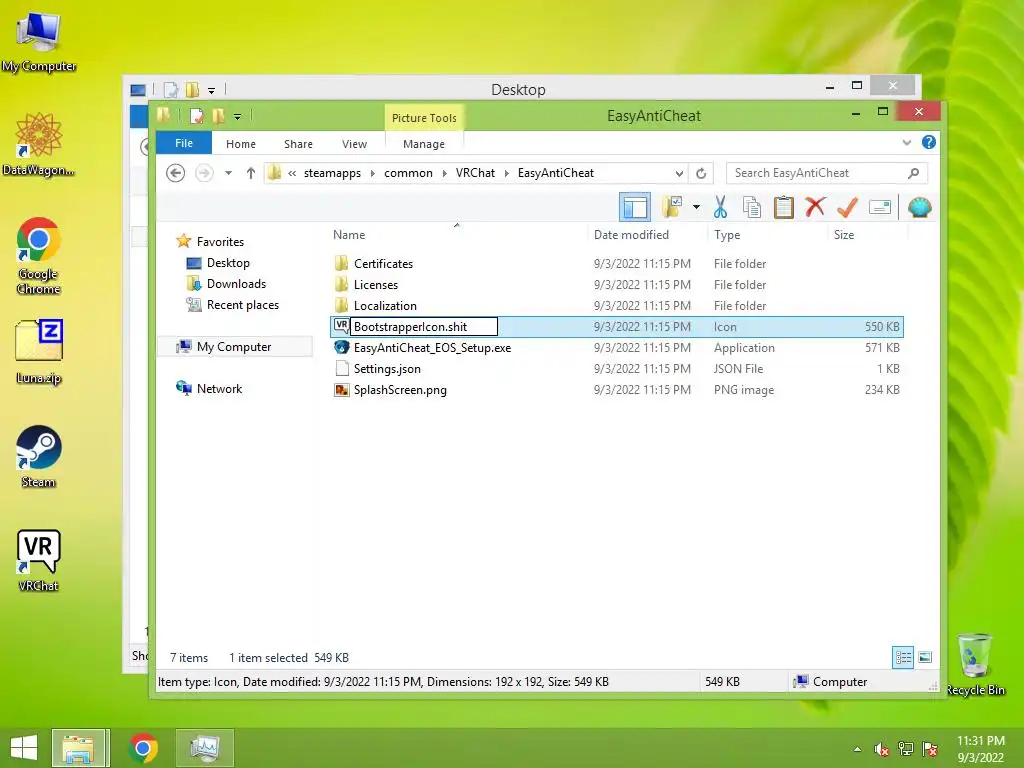Click the steamapps breadcrumb
The width and height of the screenshot is (1024, 768).
click(x=332, y=173)
